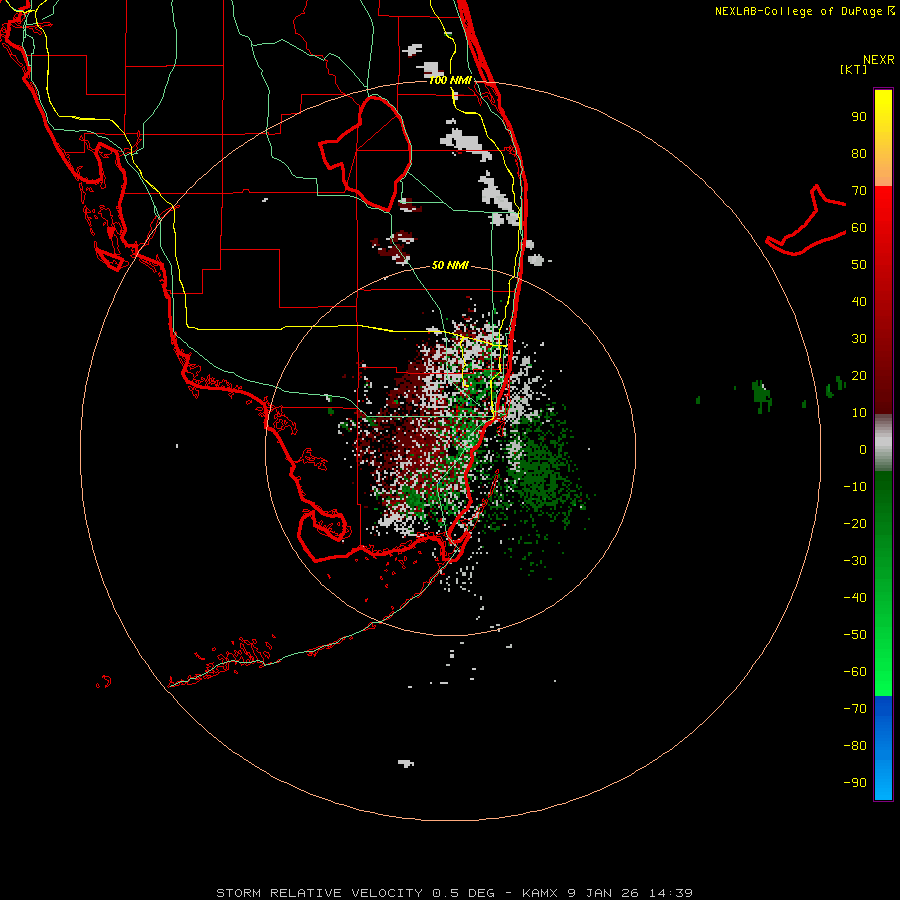Click the 70 value on the velocity scale
900x900 pixels.
click(x=859, y=191)
